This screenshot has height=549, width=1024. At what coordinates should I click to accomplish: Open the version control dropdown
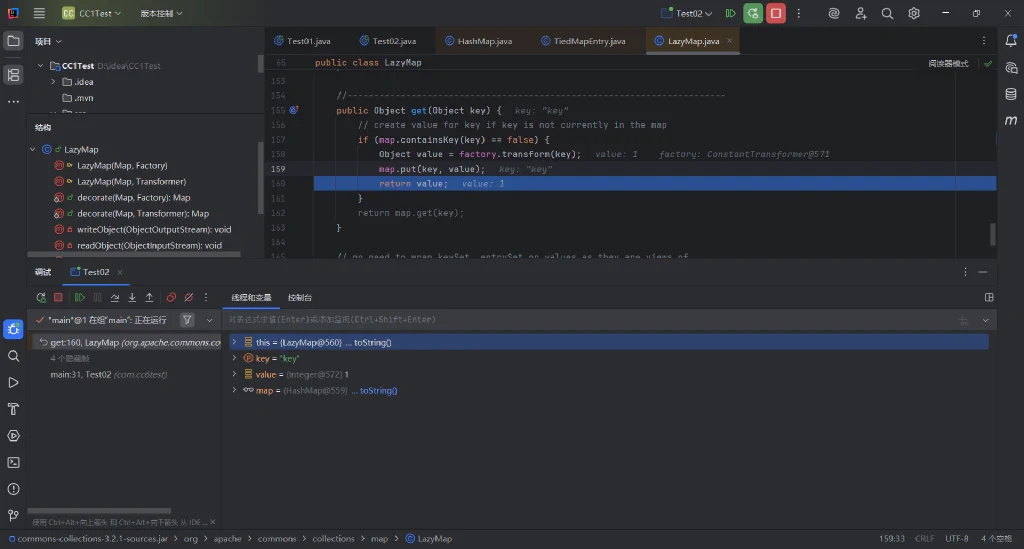pyautogui.click(x=161, y=13)
